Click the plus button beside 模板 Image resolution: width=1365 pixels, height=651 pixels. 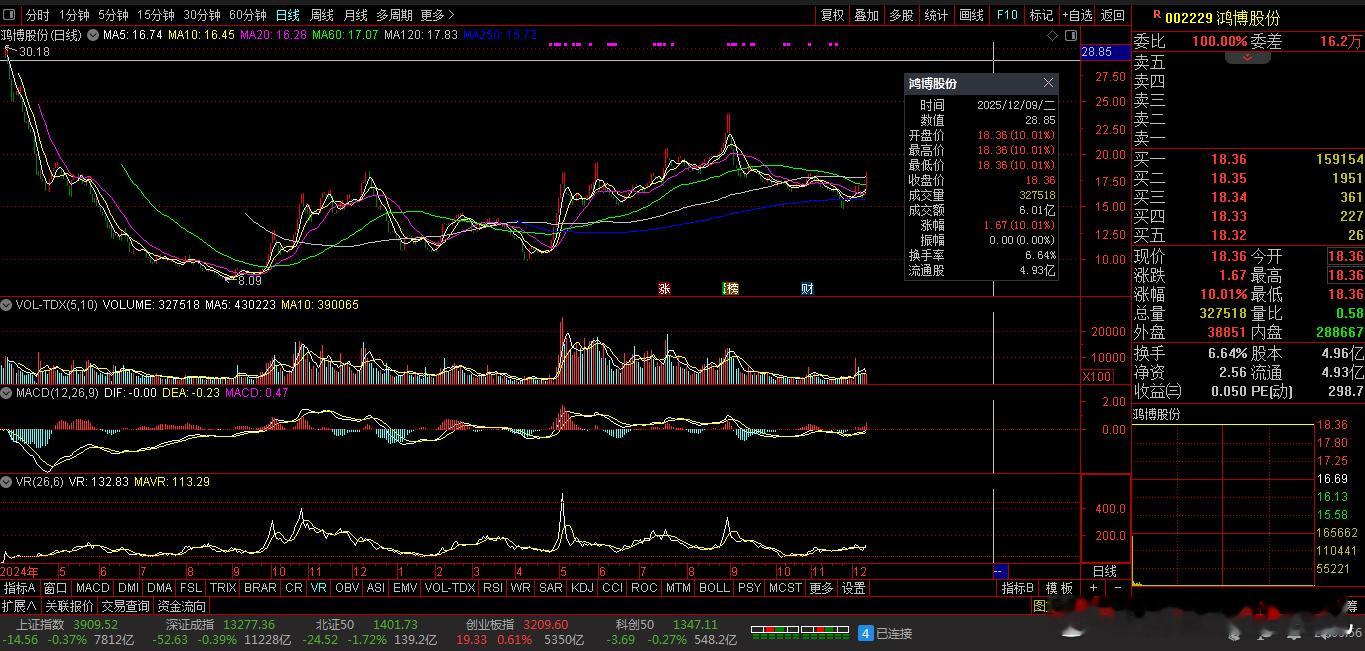[x=1093, y=588]
